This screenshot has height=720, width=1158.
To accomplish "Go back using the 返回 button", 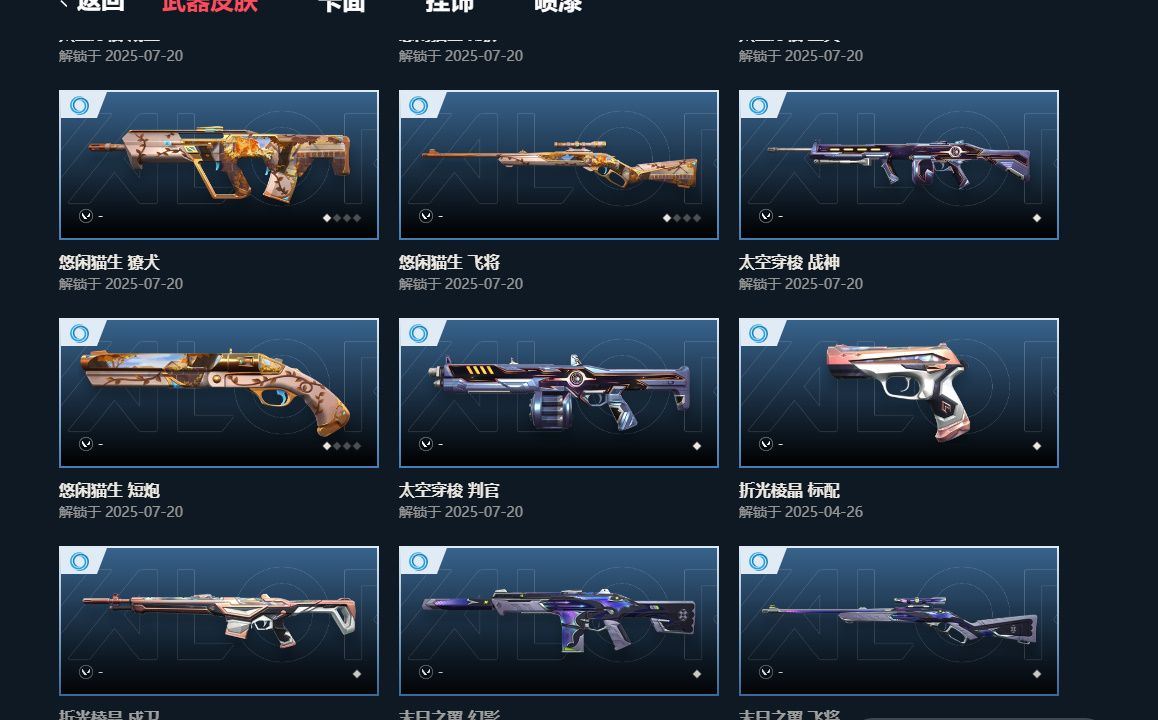I will coord(92,6).
